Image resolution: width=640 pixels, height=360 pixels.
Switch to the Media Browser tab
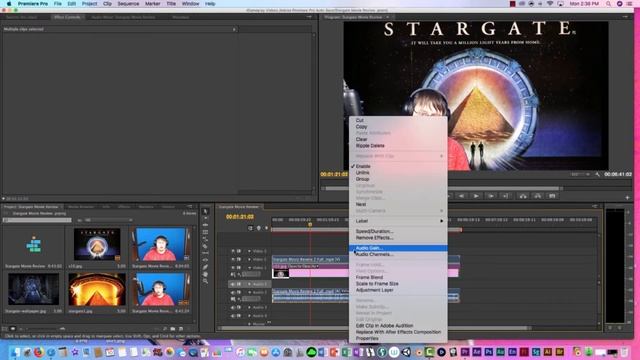[x=81, y=207]
